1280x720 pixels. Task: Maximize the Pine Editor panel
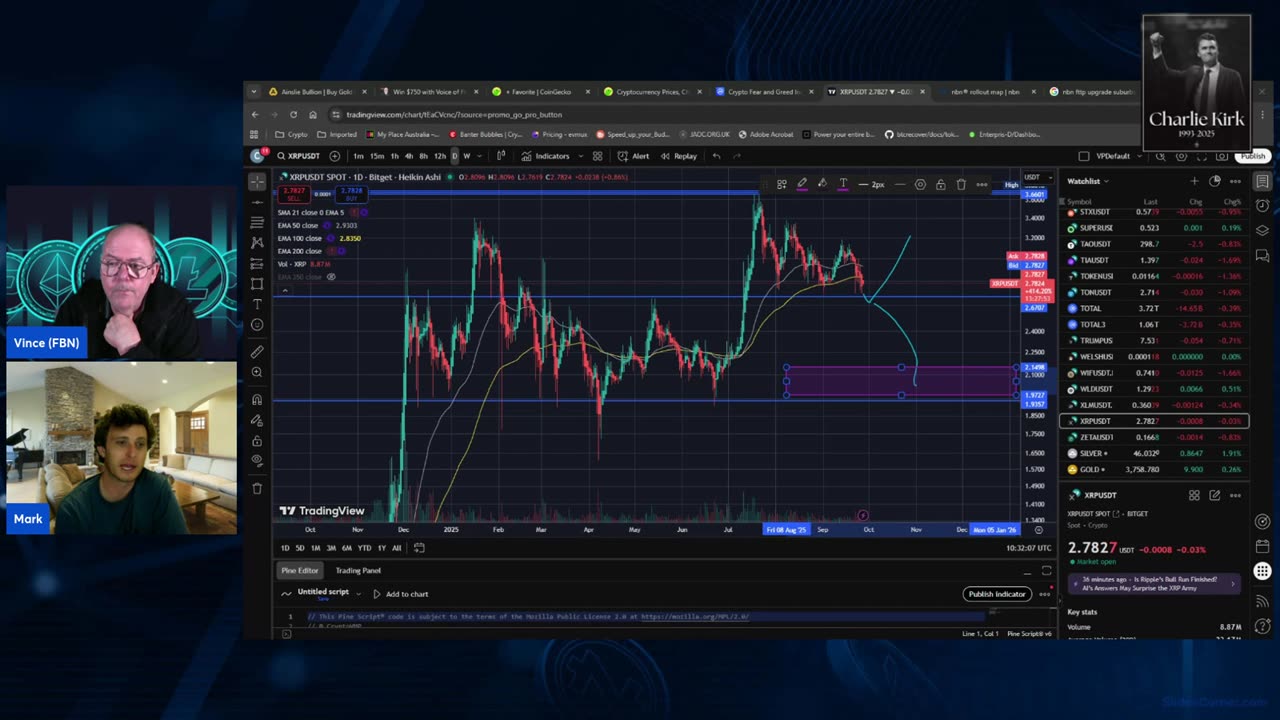coord(1046,571)
